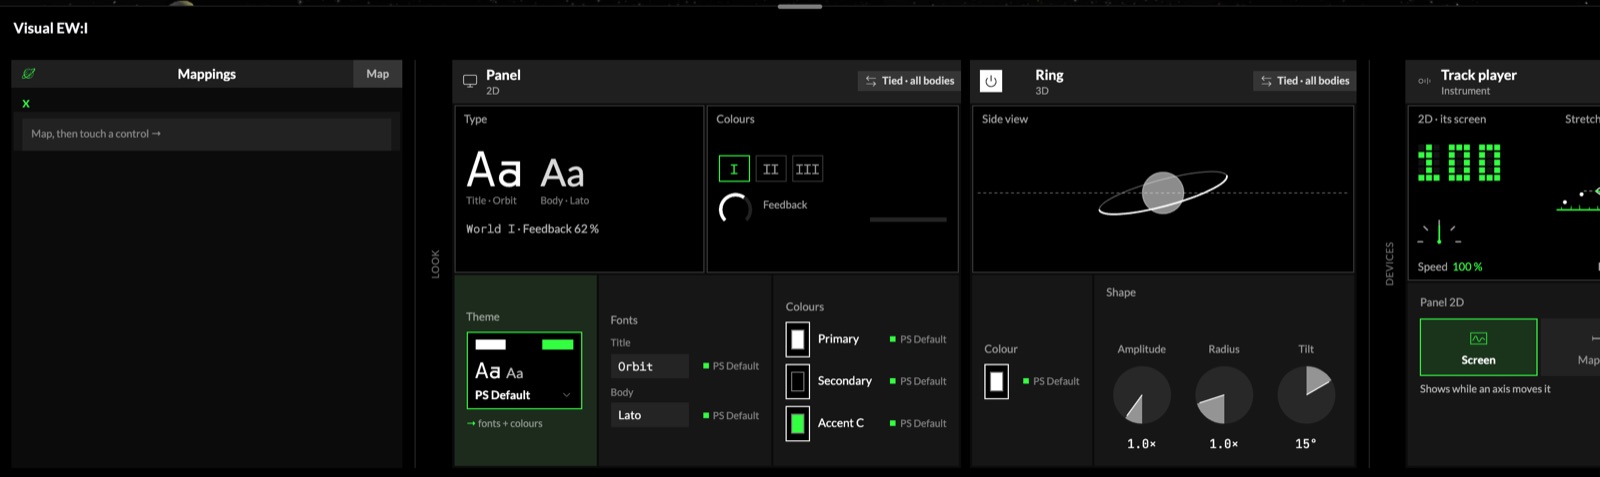The width and height of the screenshot is (1600, 477).
Task: Toggle 'Tied · all bodies' on Panel header
Action: 910,81
